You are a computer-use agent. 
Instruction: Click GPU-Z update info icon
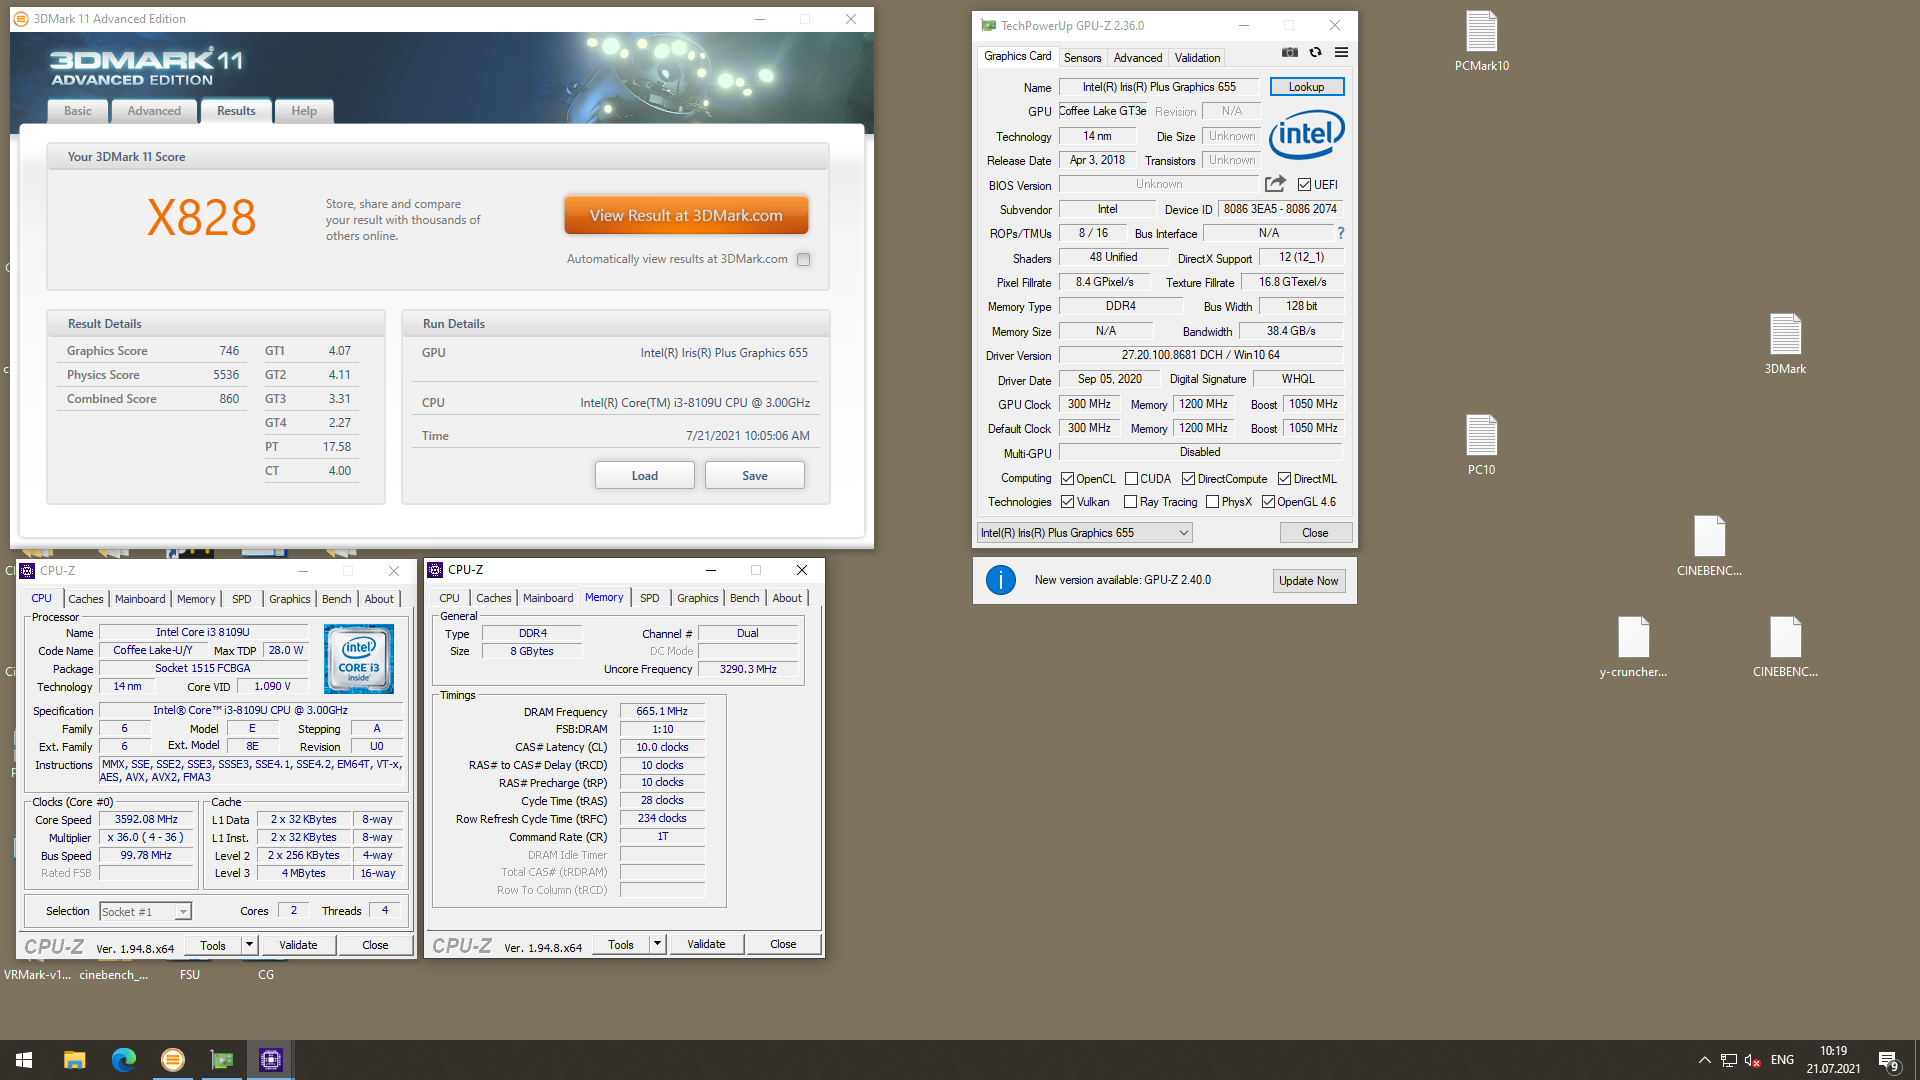pyautogui.click(x=1001, y=580)
